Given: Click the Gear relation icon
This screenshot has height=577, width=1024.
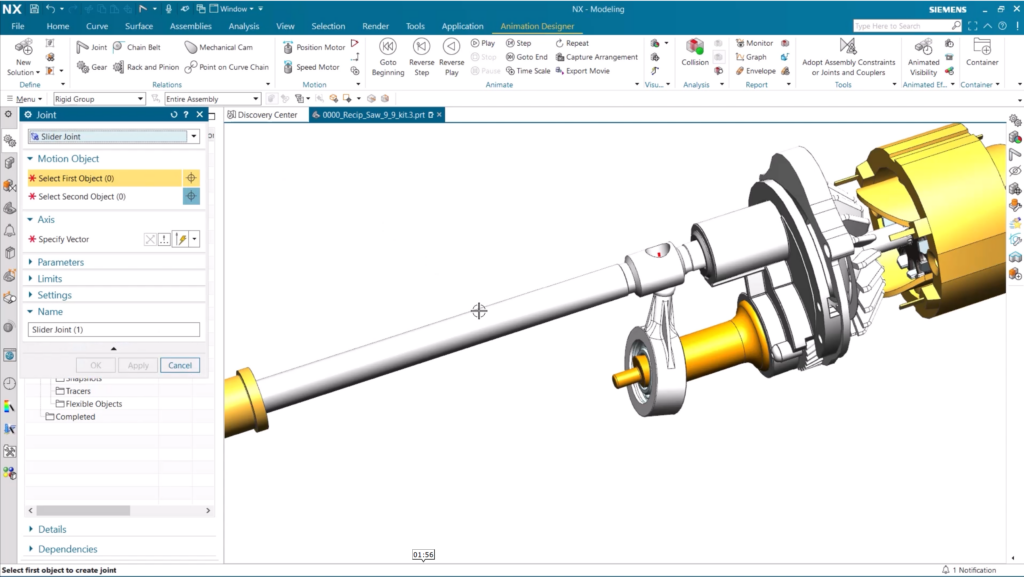Looking at the screenshot, I should [83, 67].
